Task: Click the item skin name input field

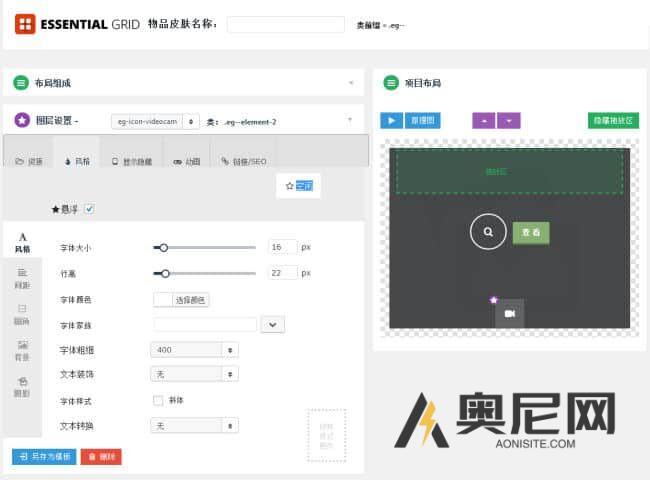Action: pos(286,24)
